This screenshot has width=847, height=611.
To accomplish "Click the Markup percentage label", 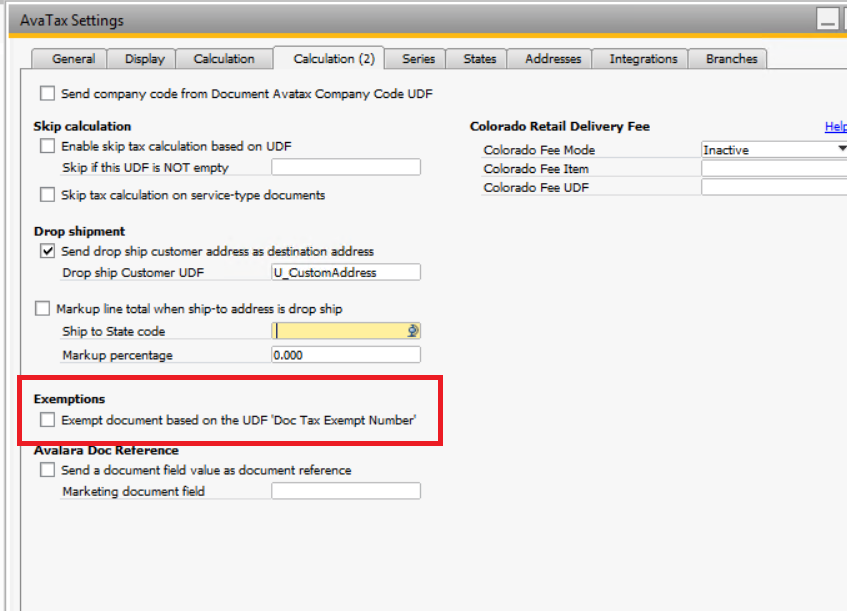I will (x=117, y=355).
